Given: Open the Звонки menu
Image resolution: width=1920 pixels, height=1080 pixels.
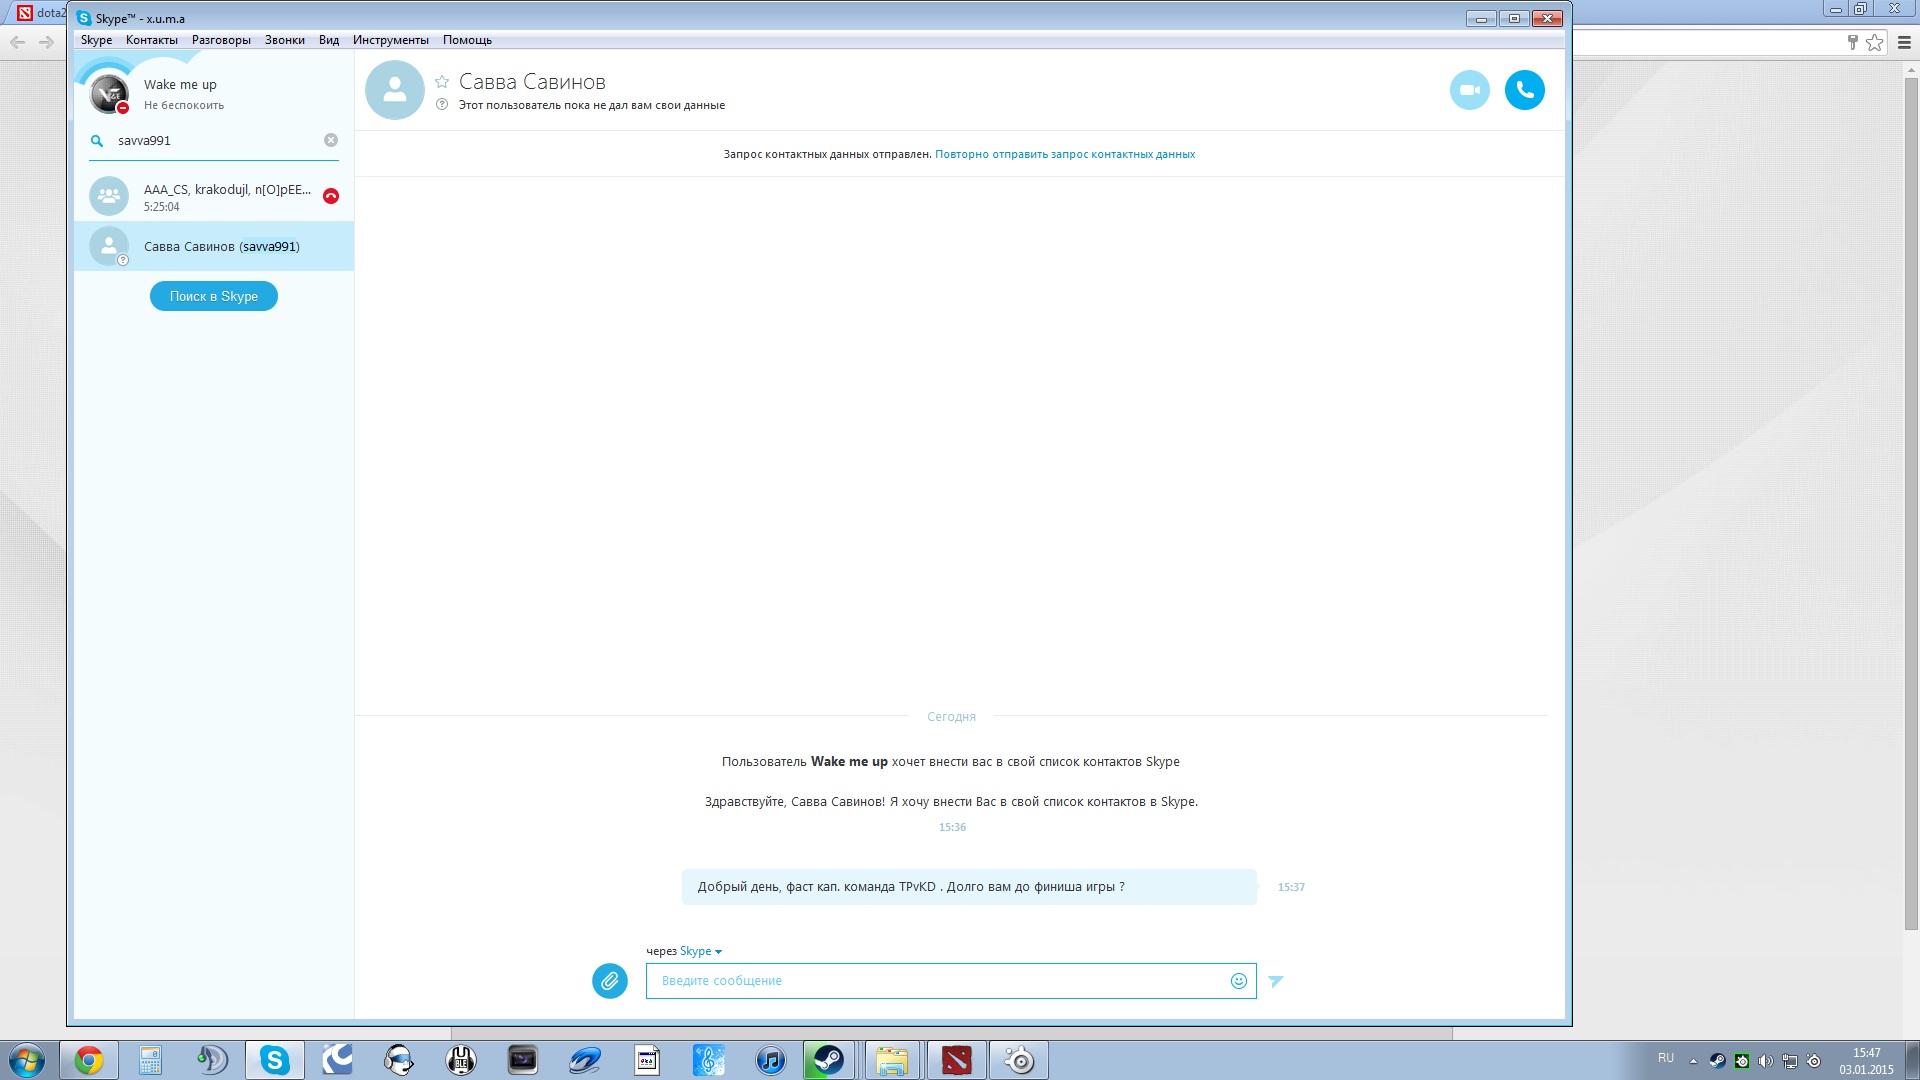Looking at the screenshot, I should coord(285,40).
